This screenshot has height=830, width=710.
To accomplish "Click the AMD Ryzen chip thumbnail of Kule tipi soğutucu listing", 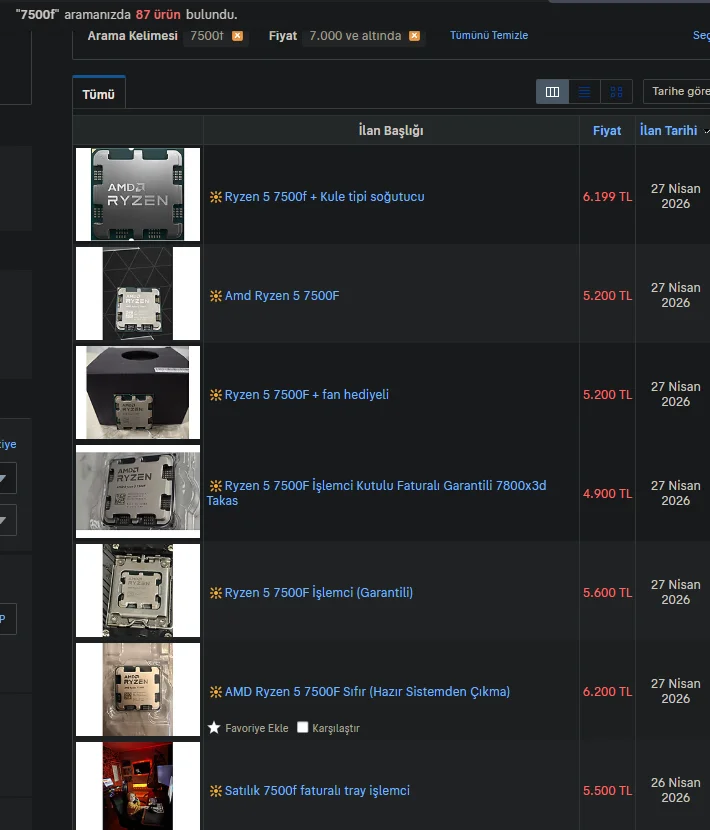I will [138, 194].
